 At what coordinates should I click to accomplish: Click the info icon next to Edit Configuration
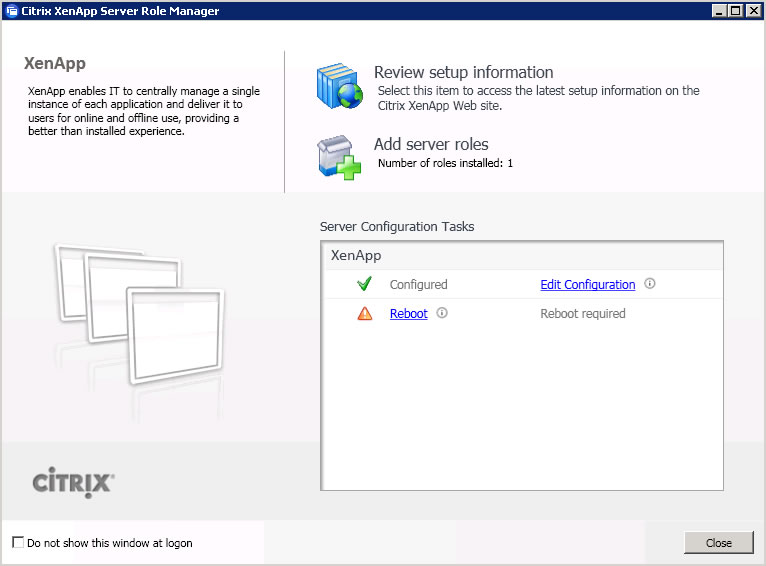click(x=650, y=283)
